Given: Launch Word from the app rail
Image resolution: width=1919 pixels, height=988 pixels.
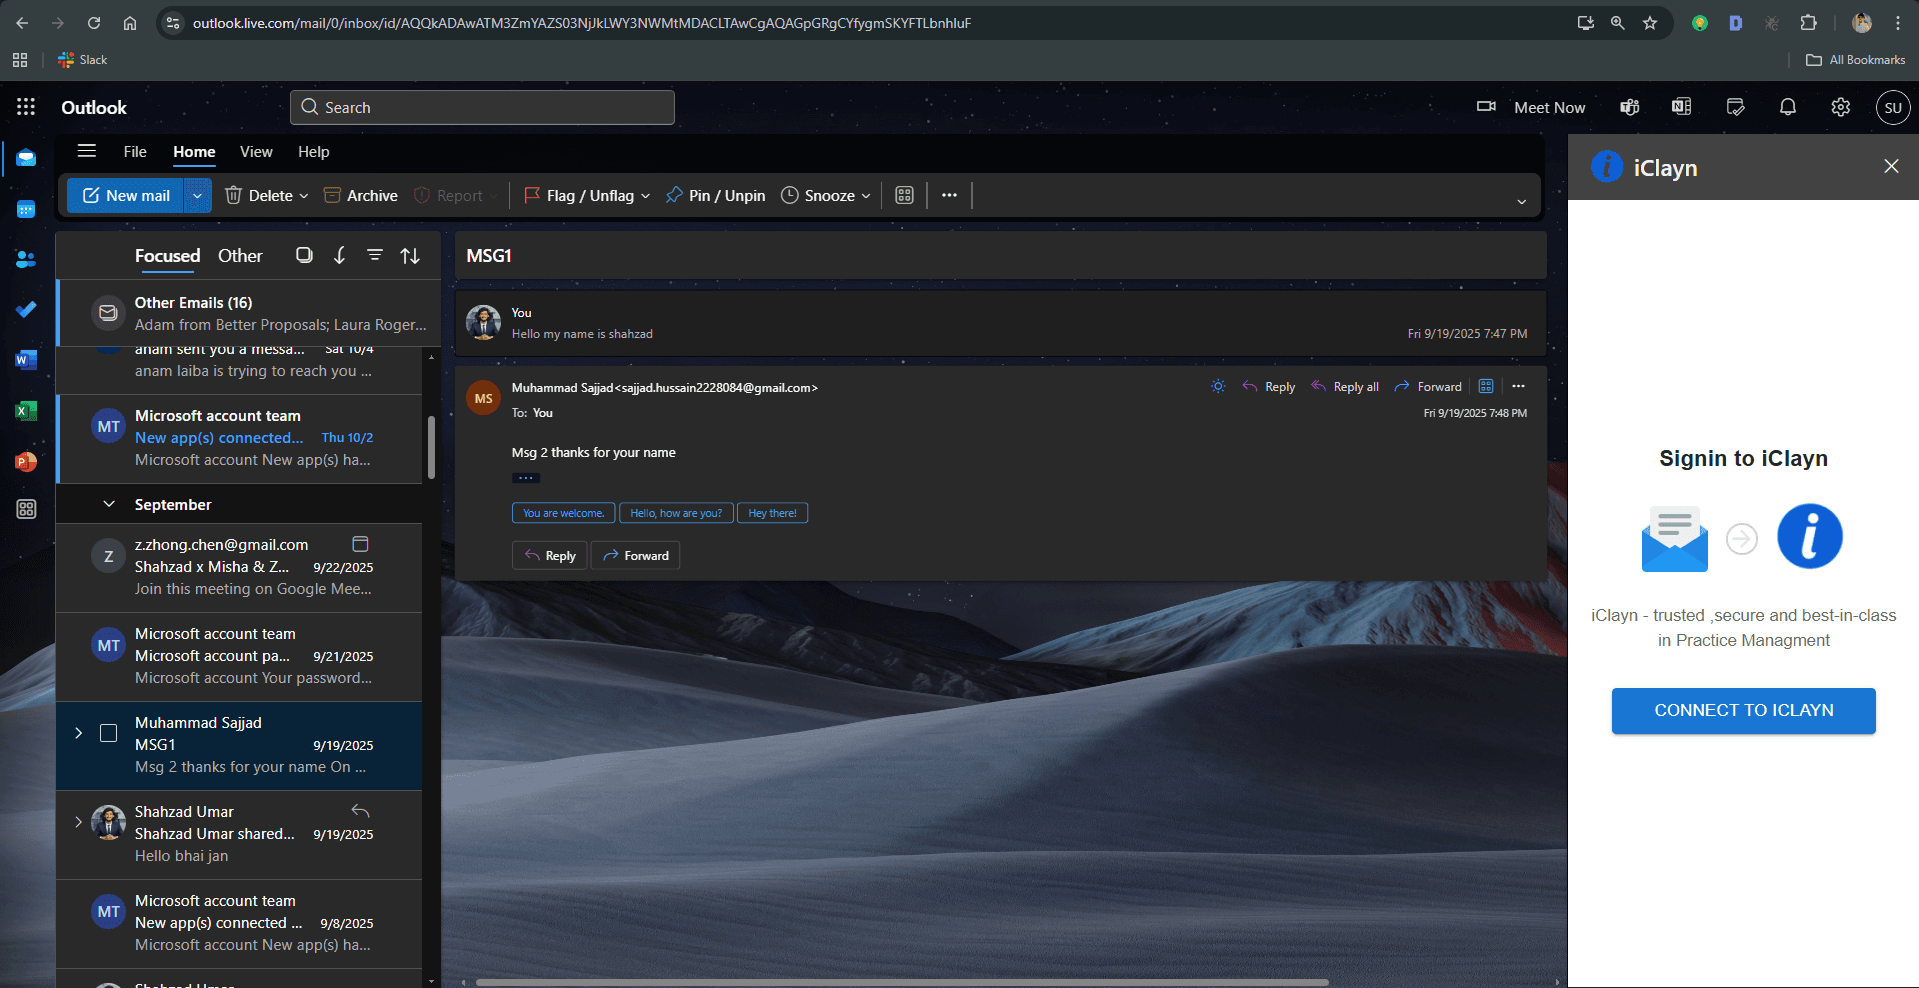Looking at the screenshot, I should (26, 360).
